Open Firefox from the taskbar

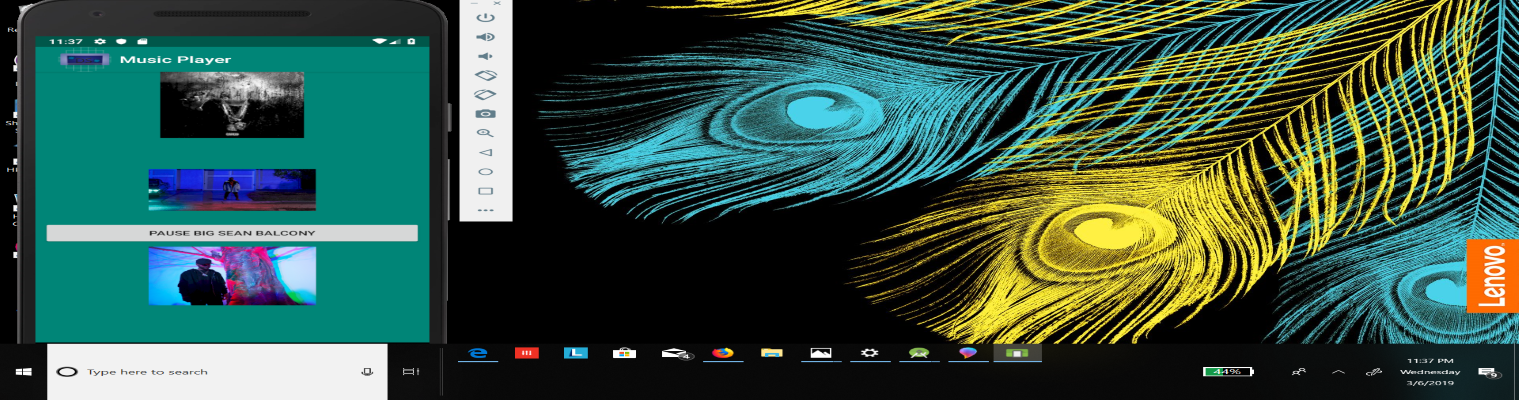point(722,353)
